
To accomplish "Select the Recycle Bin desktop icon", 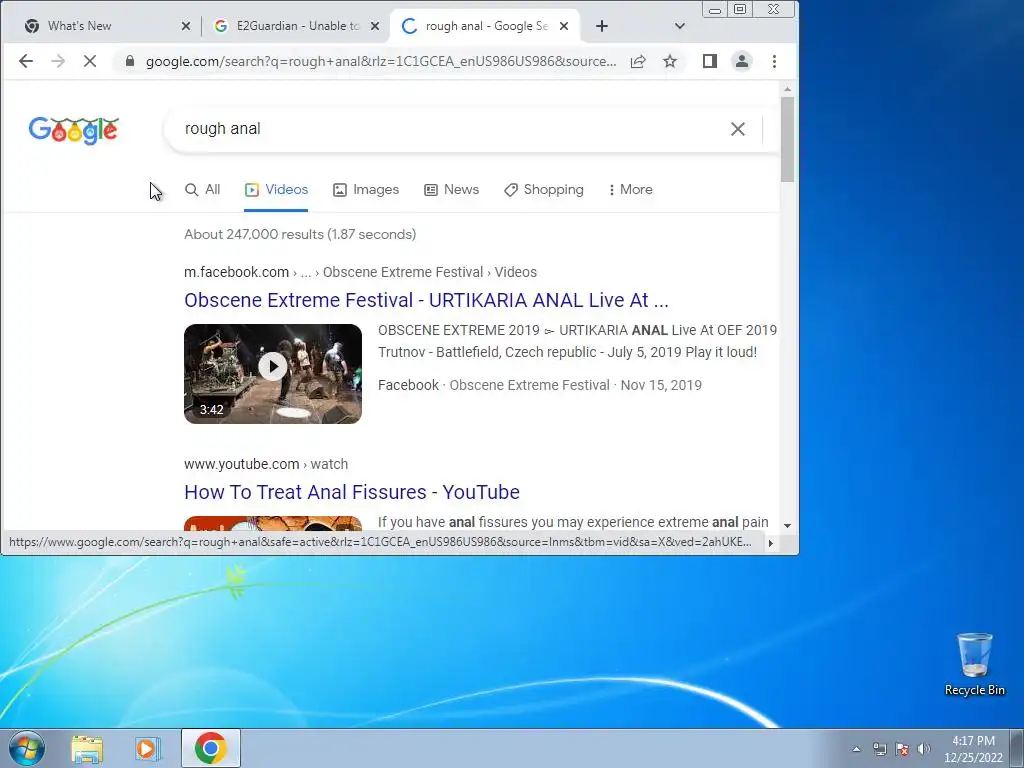I will (974, 664).
